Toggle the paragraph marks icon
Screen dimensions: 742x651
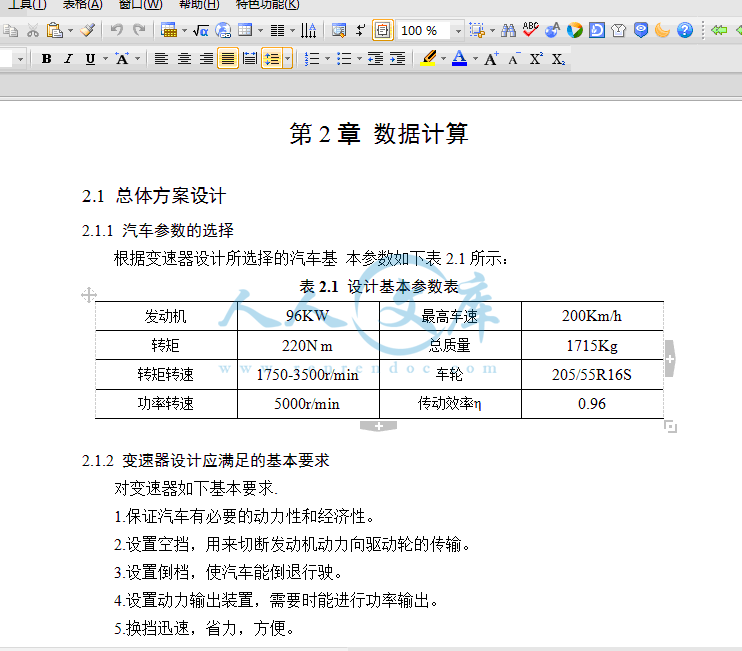tap(361, 31)
